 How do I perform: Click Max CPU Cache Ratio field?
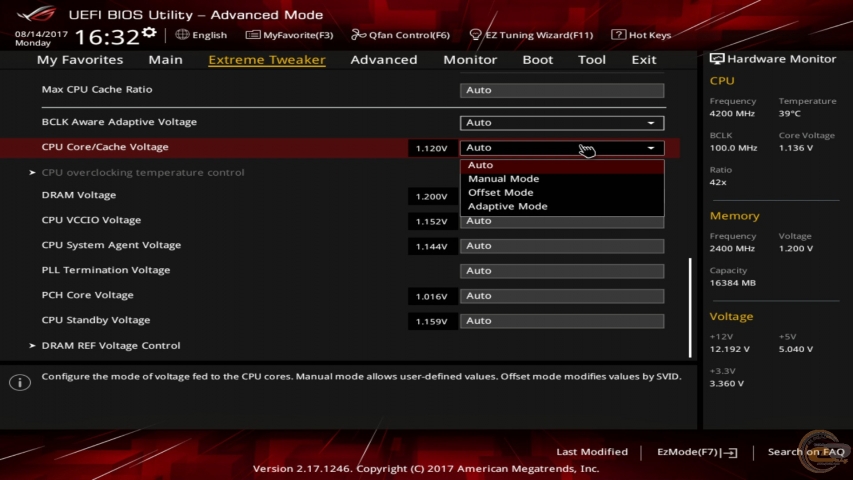click(x=562, y=90)
